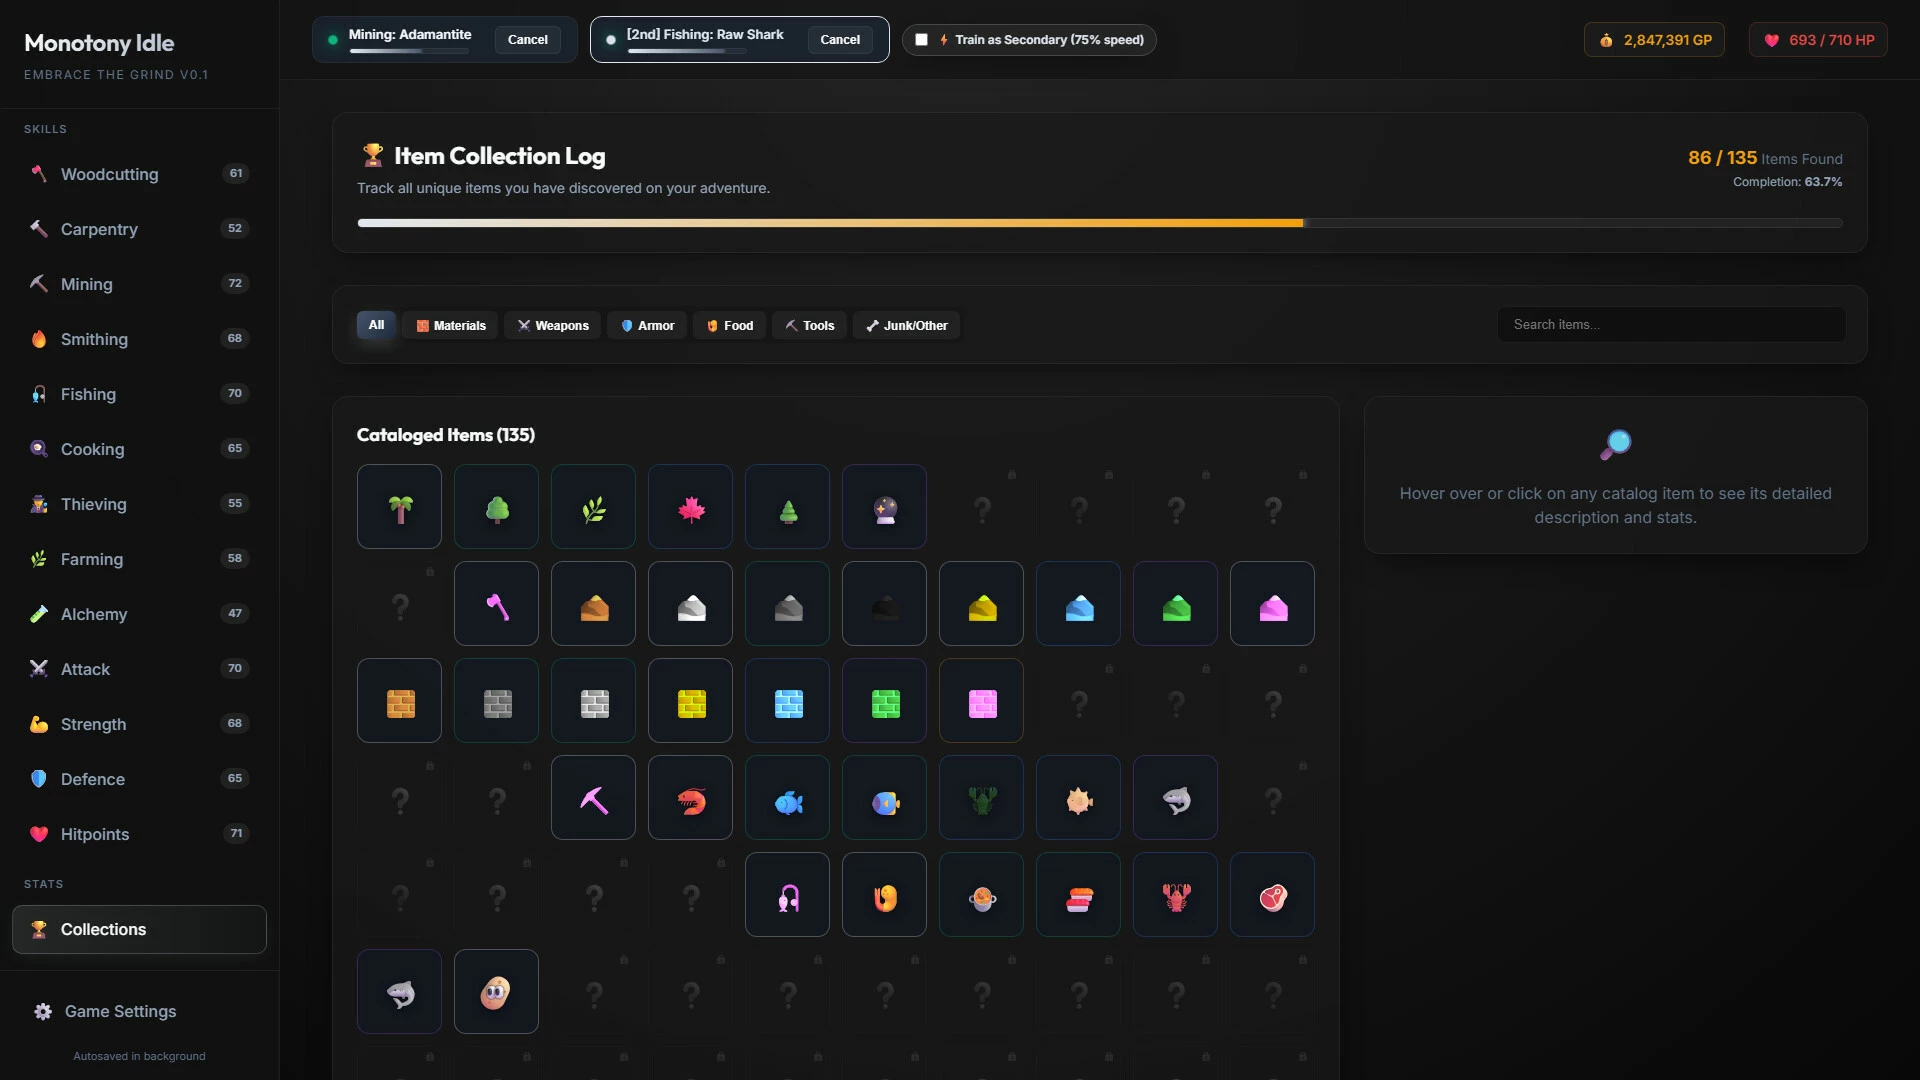The image size is (1920, 1080).
Task: Open the Attack skill page
Action: coord(139,669)
